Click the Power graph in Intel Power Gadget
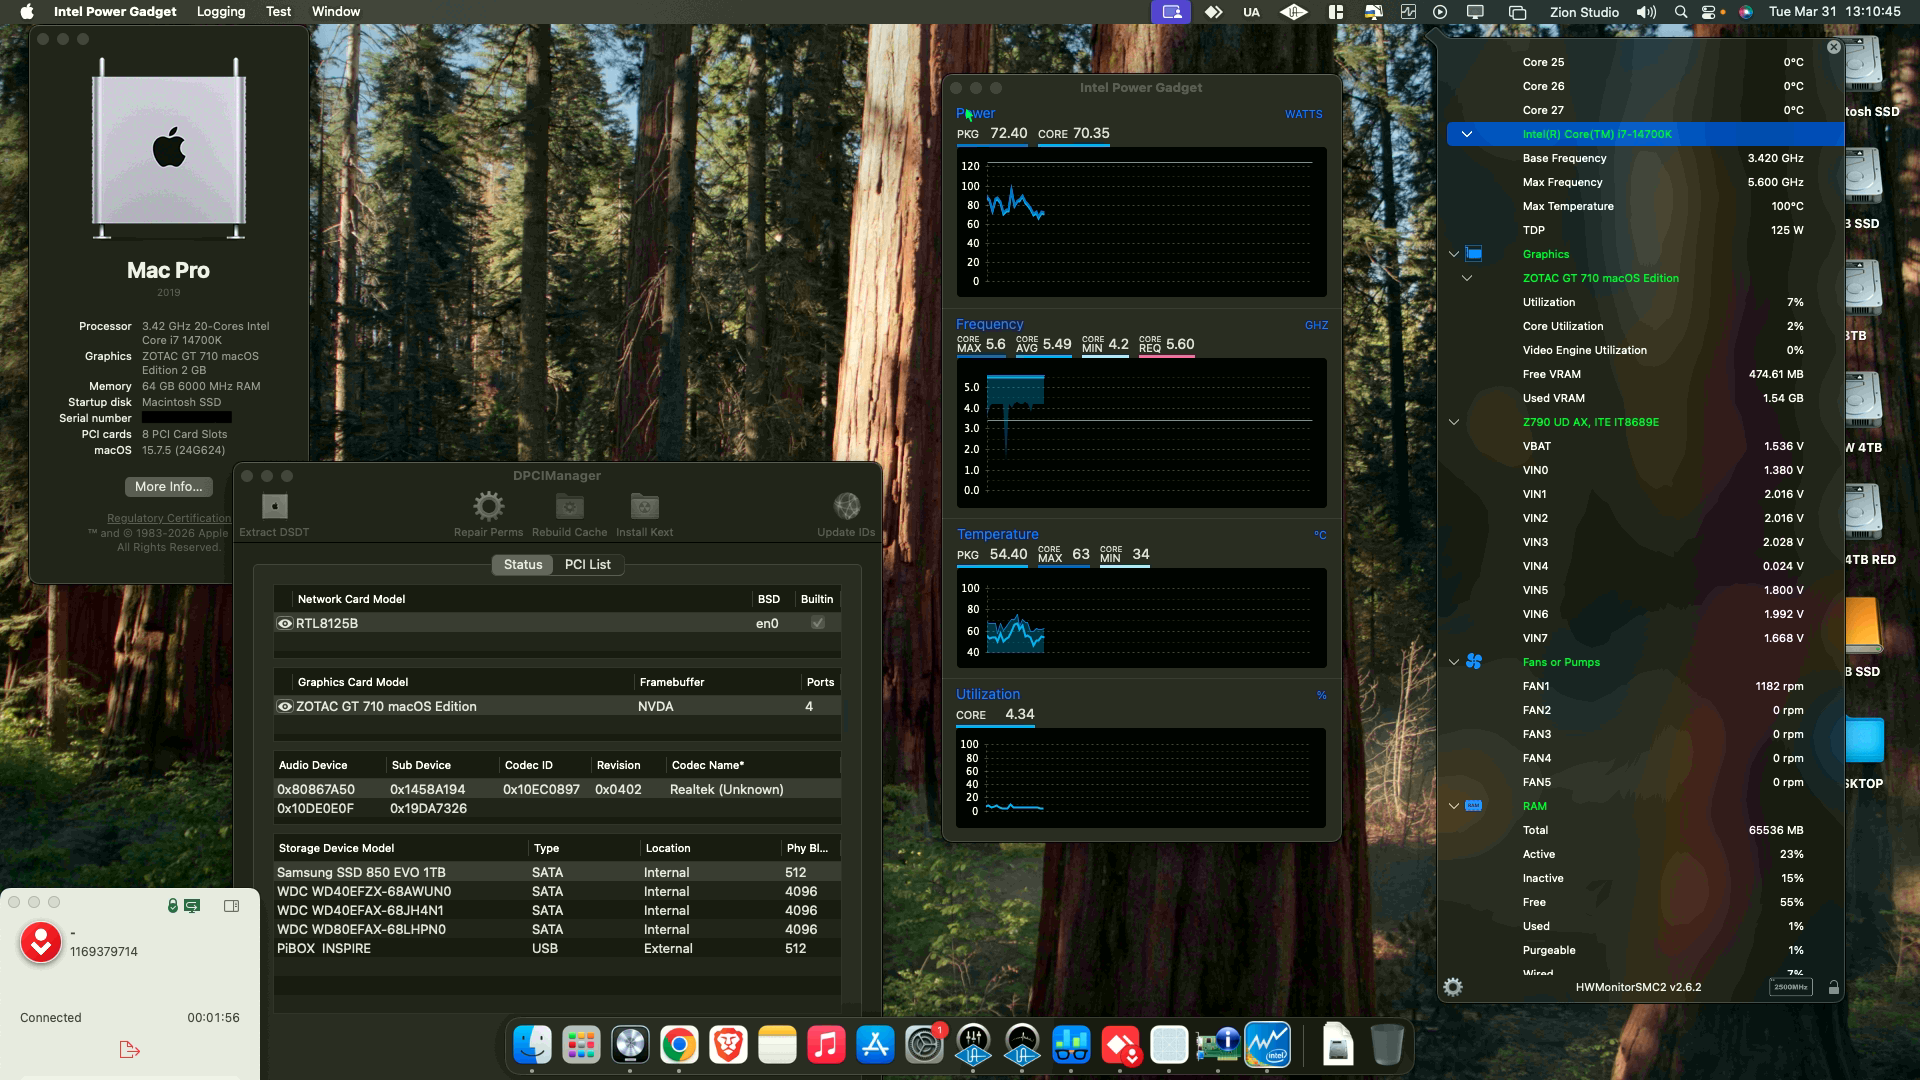The height and width of the screenshot is (1080, 1920). pyautogui.click(x=1141, y=222)
